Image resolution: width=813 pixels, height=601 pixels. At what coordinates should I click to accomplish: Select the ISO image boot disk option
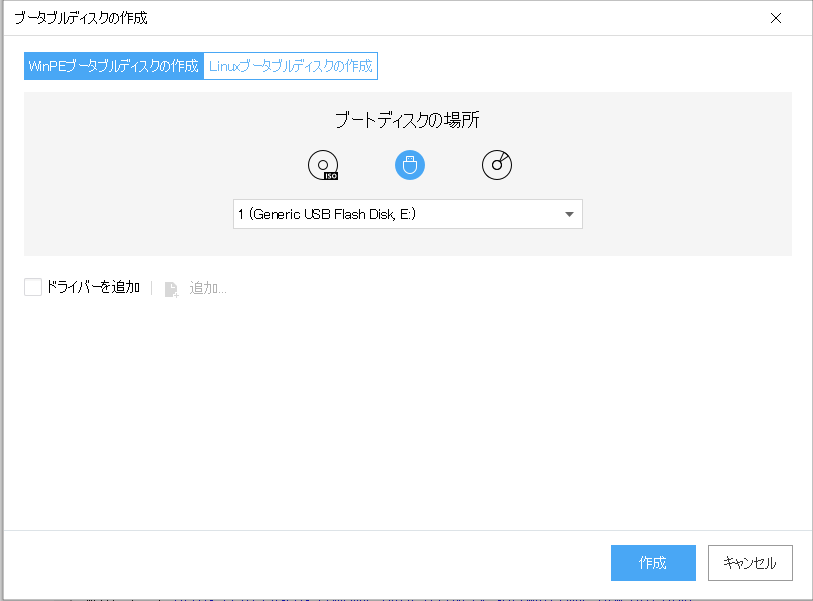[323, 165]
